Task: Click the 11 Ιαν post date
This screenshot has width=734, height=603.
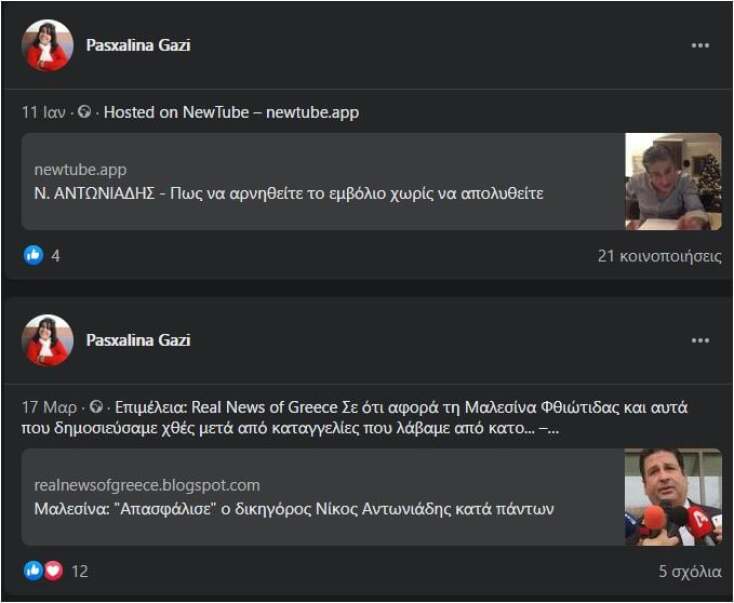Action: tap(43, 113)
